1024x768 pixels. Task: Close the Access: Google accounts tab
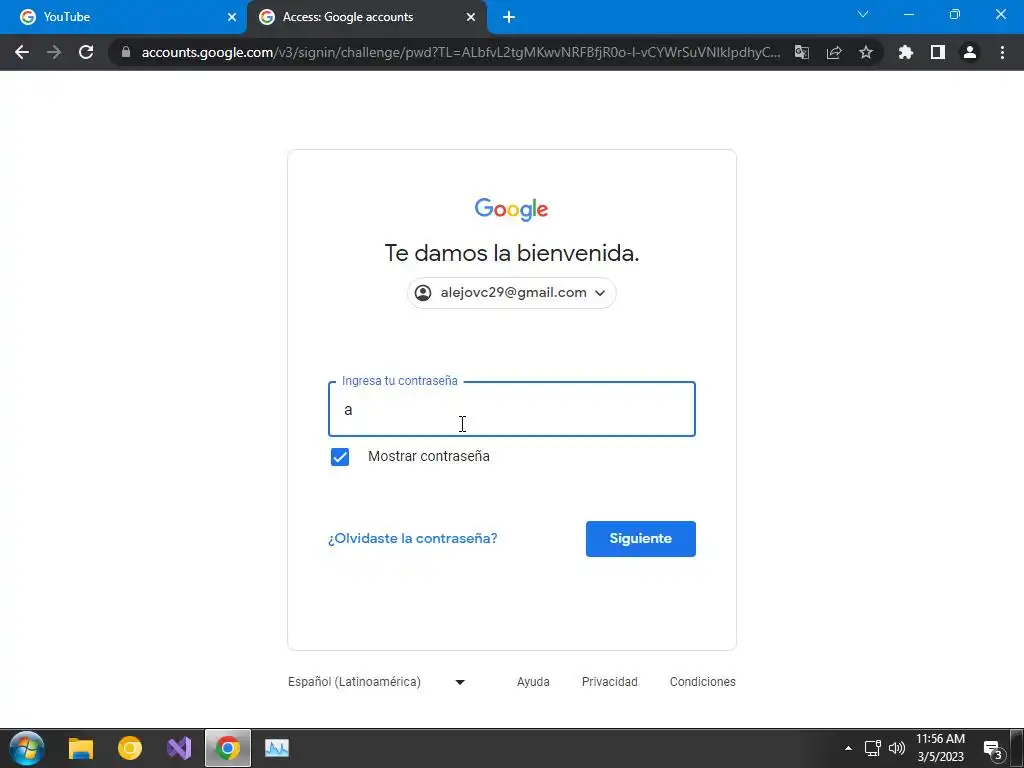[x=471, y=17]
